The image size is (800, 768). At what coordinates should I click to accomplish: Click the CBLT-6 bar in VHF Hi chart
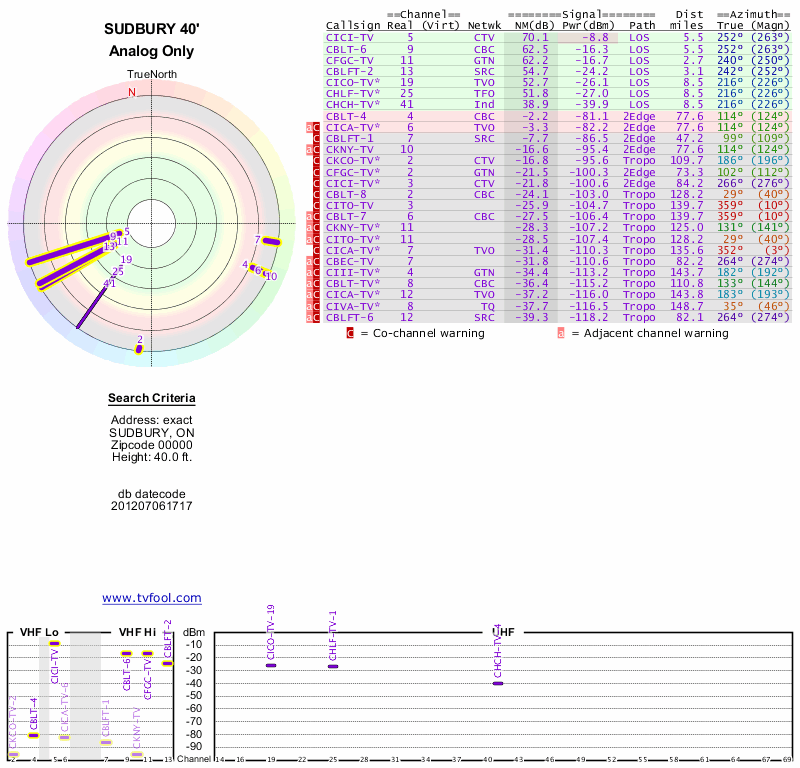[127, 654]
